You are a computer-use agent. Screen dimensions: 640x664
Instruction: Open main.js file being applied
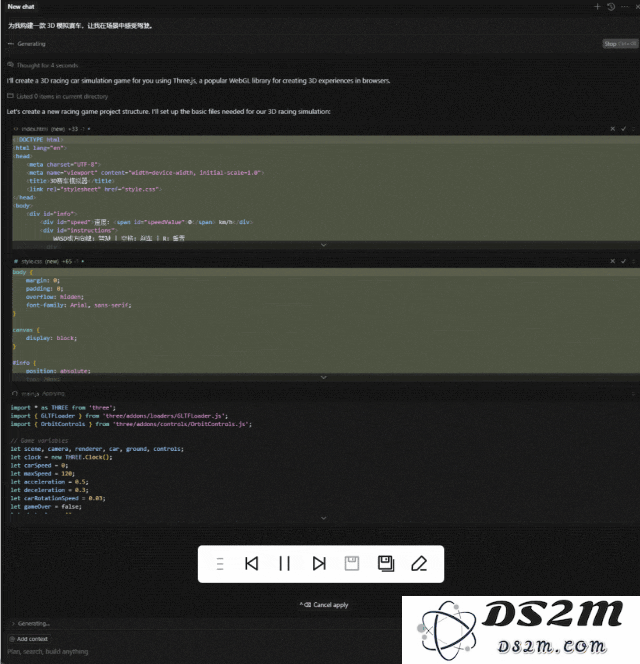coord(30,393)
